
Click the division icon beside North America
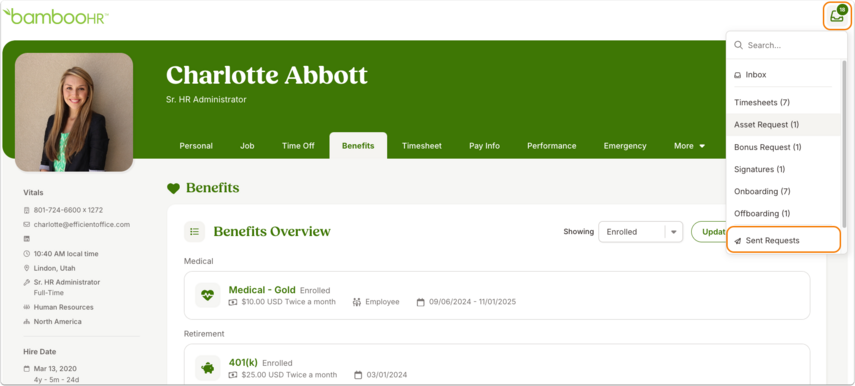26,322
